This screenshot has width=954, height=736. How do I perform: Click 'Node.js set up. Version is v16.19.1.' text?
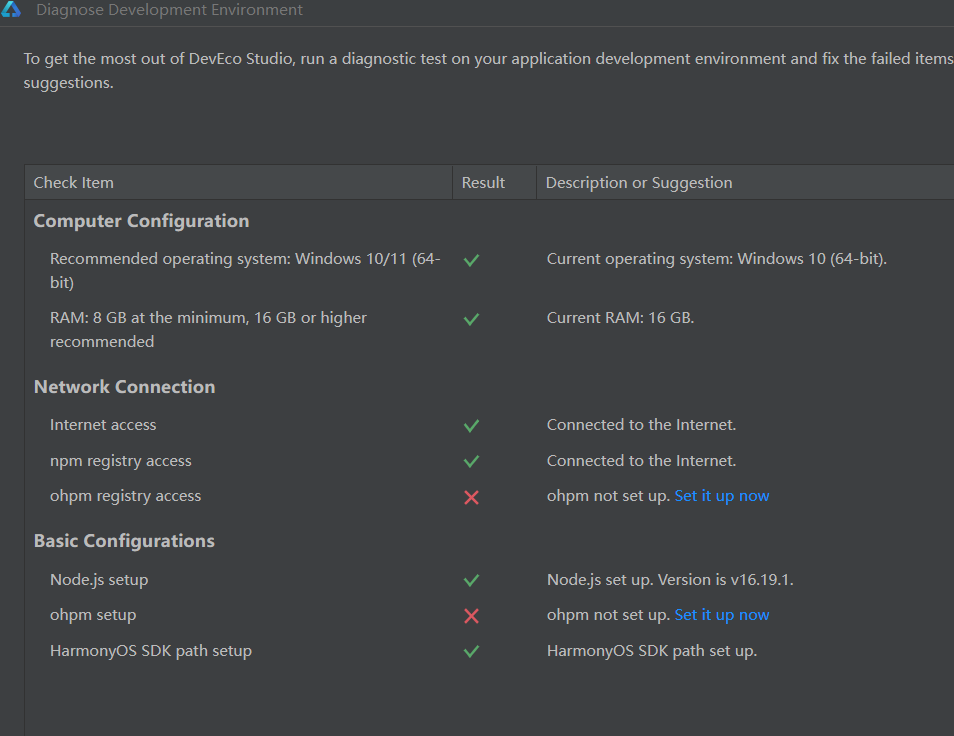tap(670, 580)
